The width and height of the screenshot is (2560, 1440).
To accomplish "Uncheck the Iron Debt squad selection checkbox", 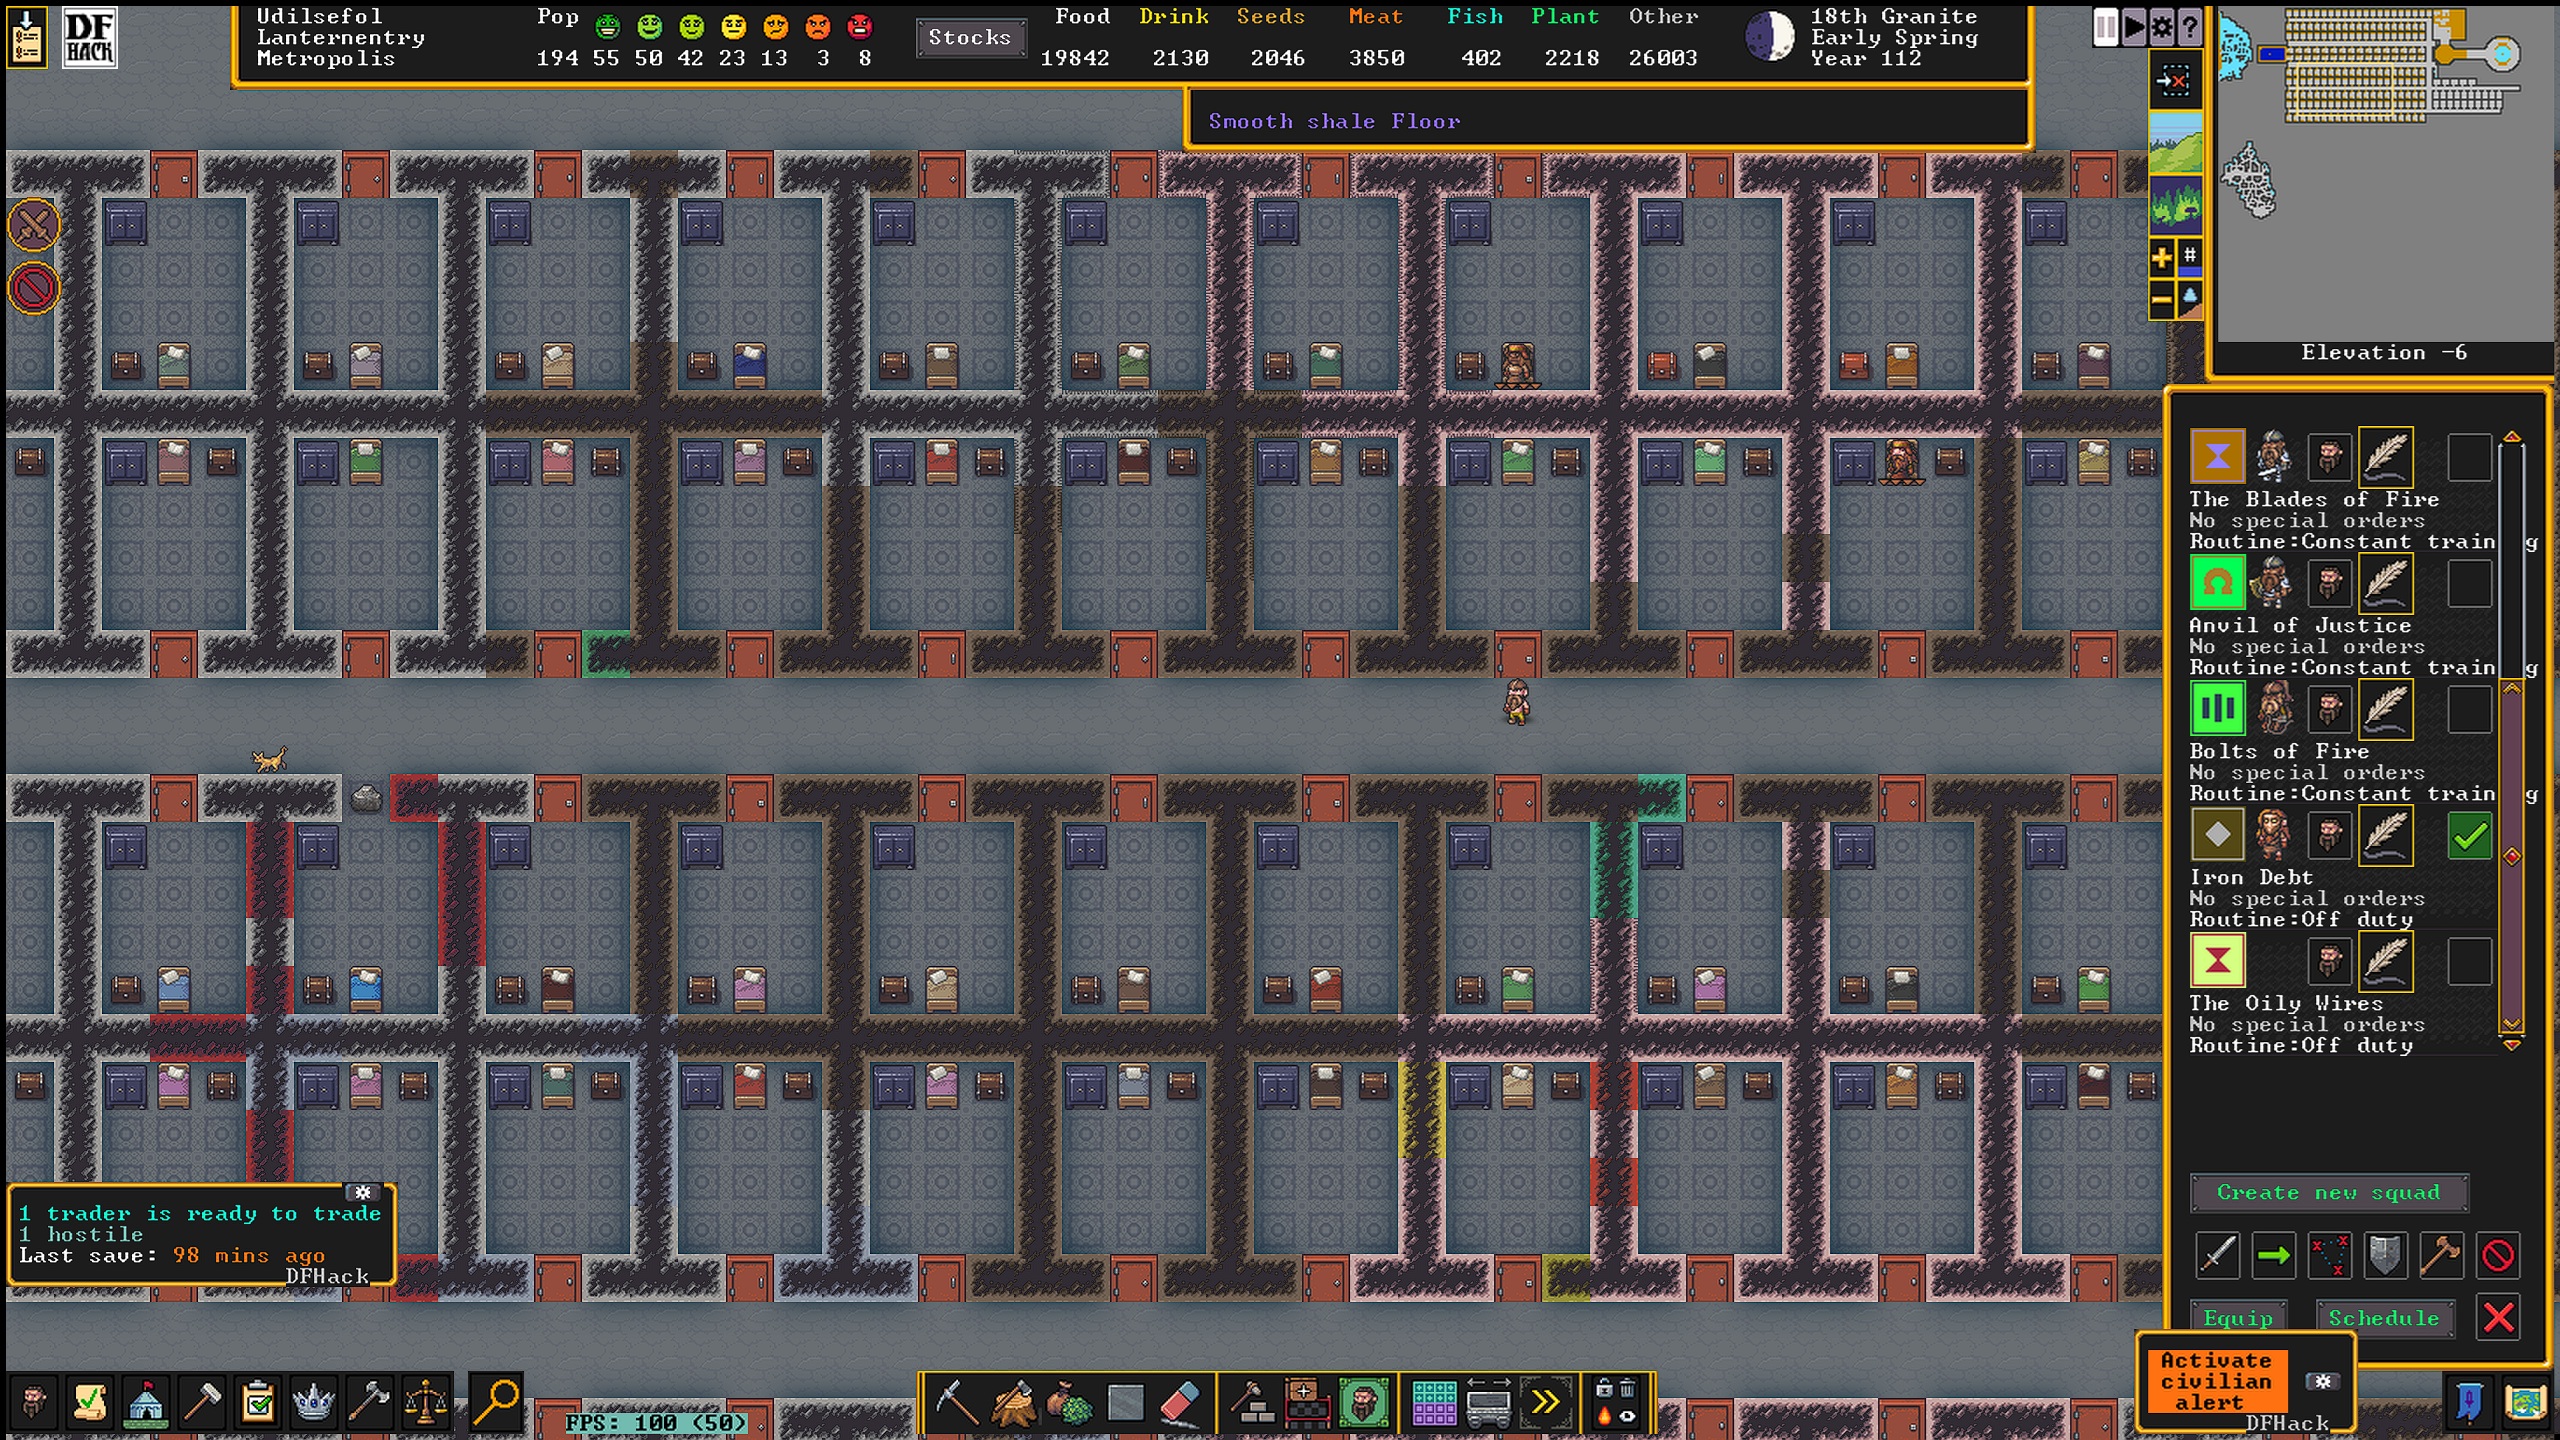I will (x=2469, y=835).
